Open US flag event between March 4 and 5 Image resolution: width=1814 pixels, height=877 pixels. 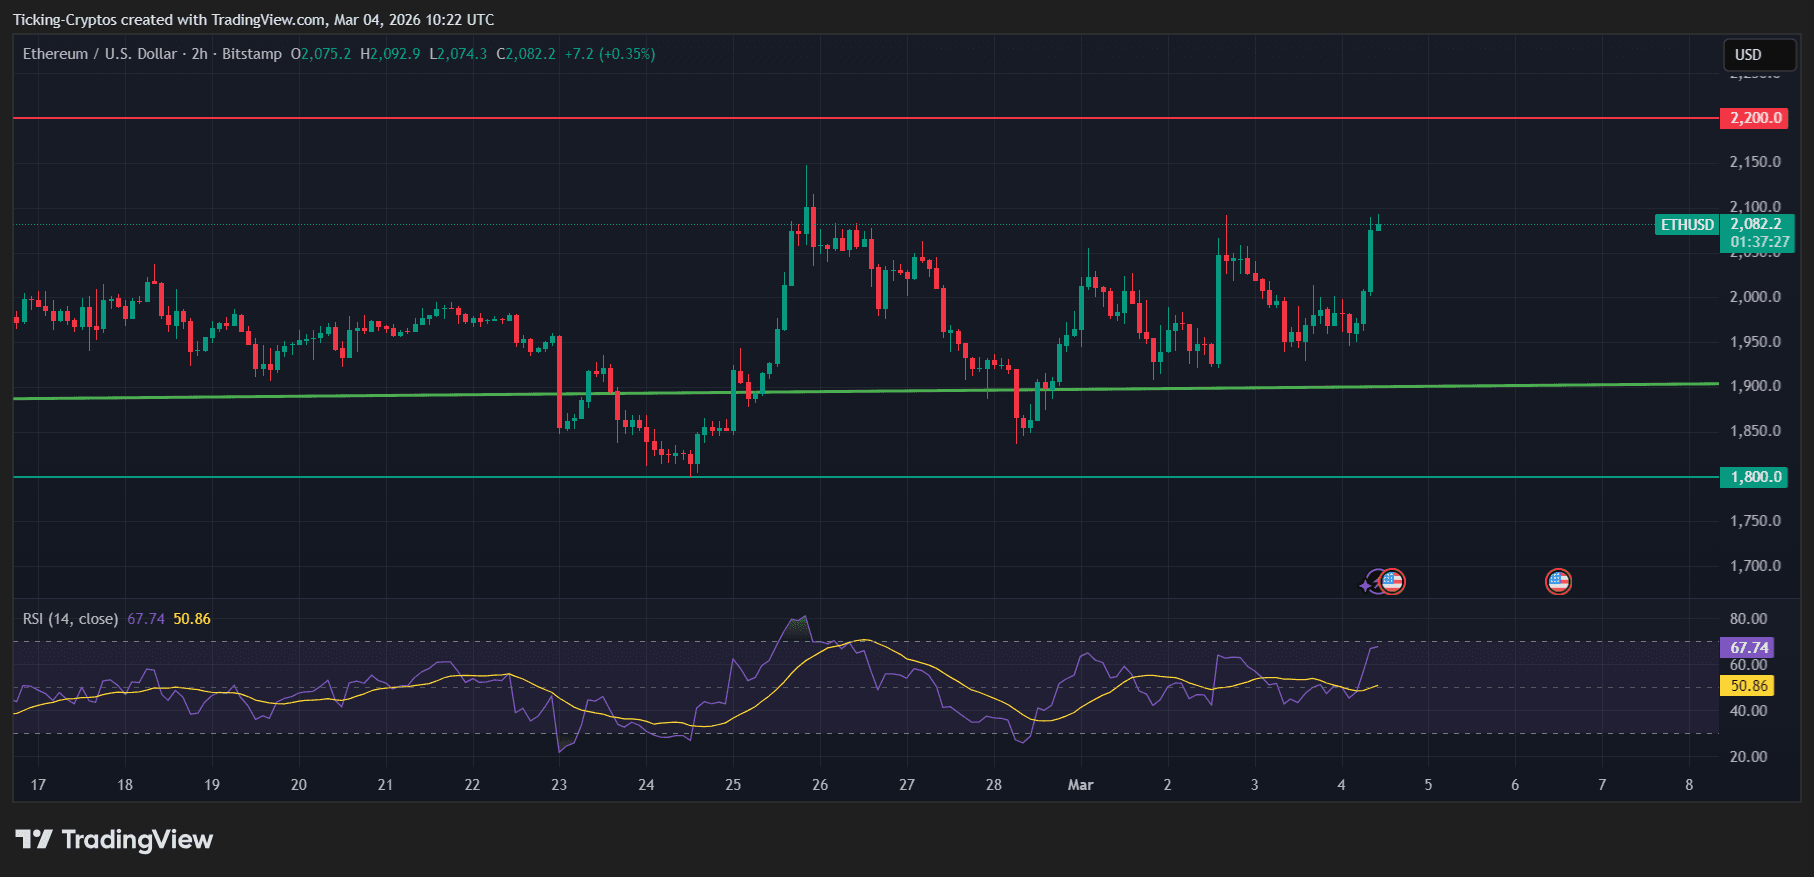(1392, 581)
